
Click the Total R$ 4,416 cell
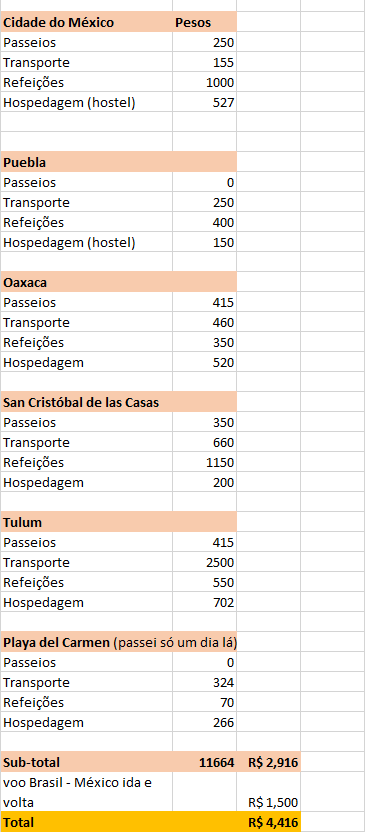[268, 822]
